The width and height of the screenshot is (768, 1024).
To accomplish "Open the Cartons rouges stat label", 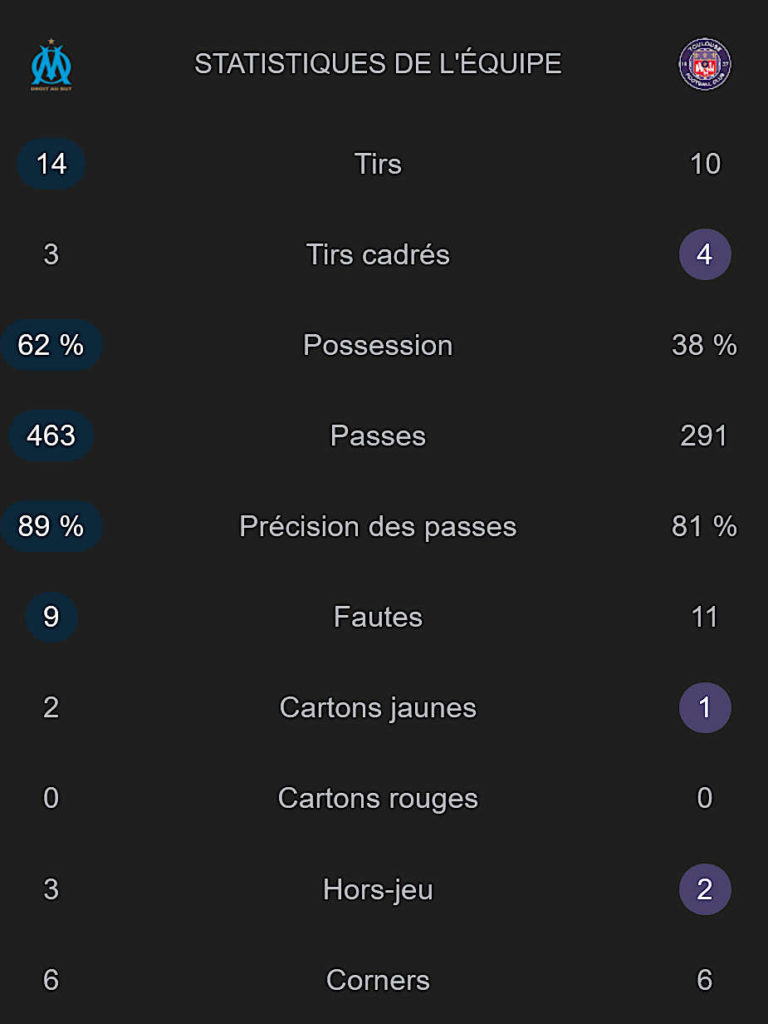I will [x=378, y=799].
